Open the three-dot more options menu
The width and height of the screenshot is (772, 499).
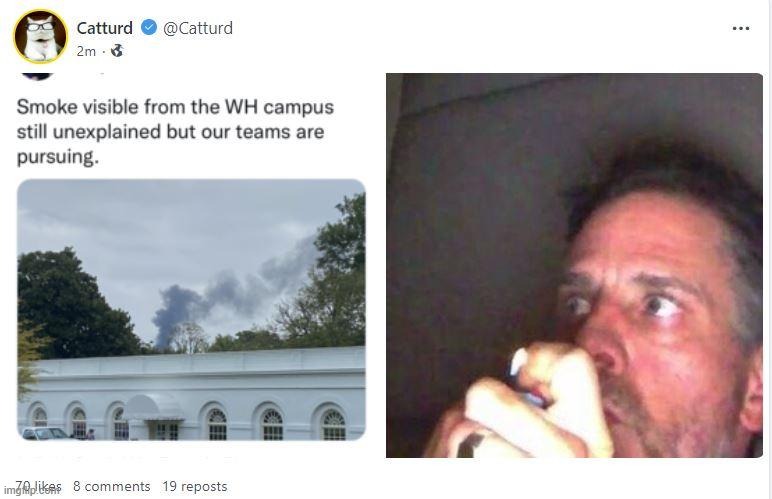[x=740, y=28]
